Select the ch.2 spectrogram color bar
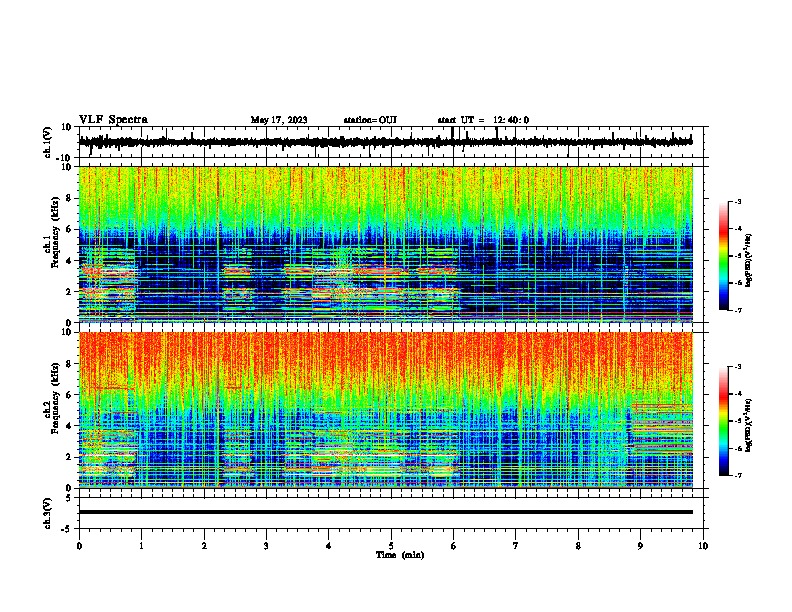This screenshot has width=792, height=612. (x=723, y=421)
